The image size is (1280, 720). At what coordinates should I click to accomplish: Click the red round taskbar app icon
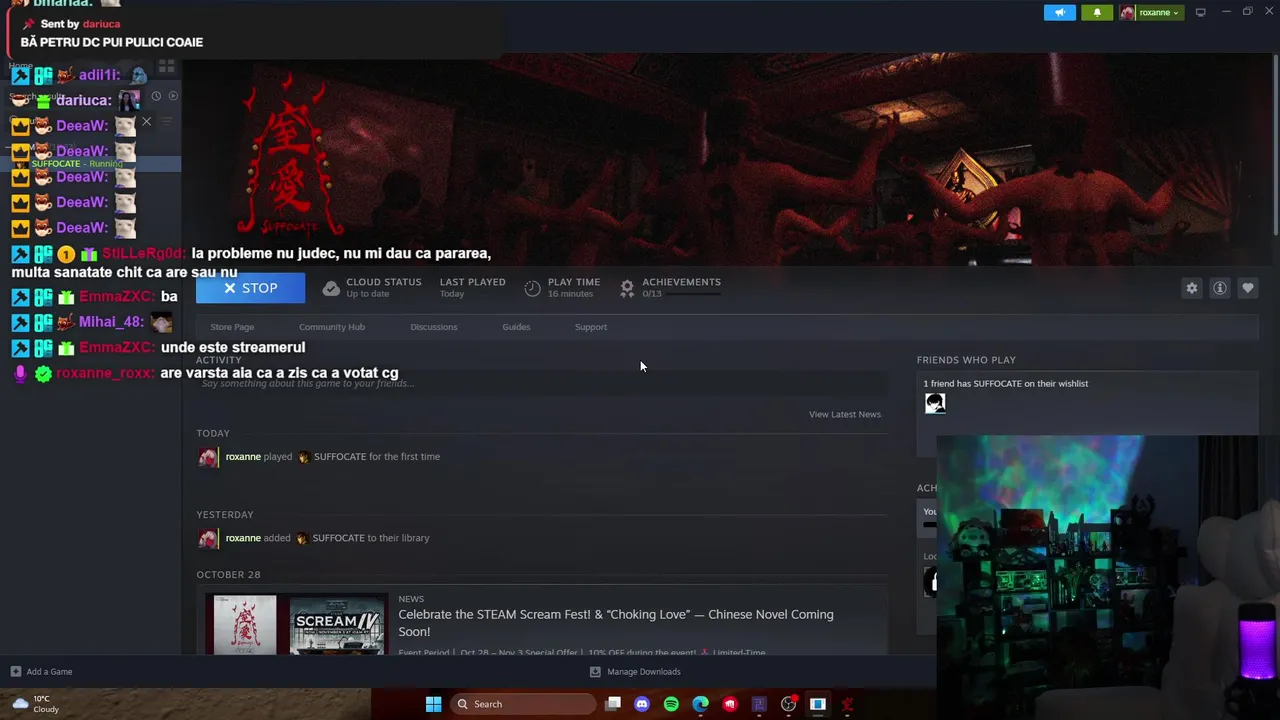[x=730, y=704]
